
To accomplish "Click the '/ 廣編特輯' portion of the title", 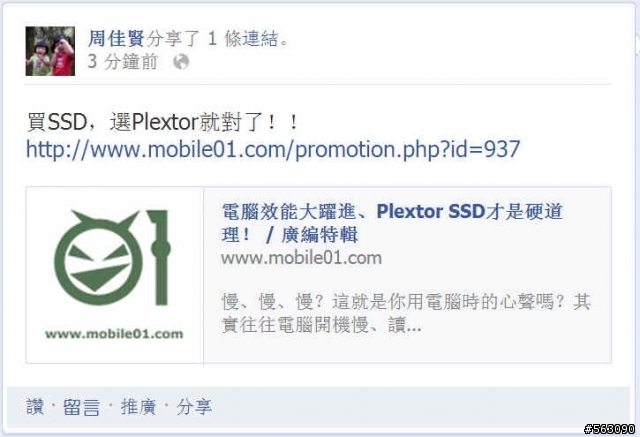I will tap(312, 235).
